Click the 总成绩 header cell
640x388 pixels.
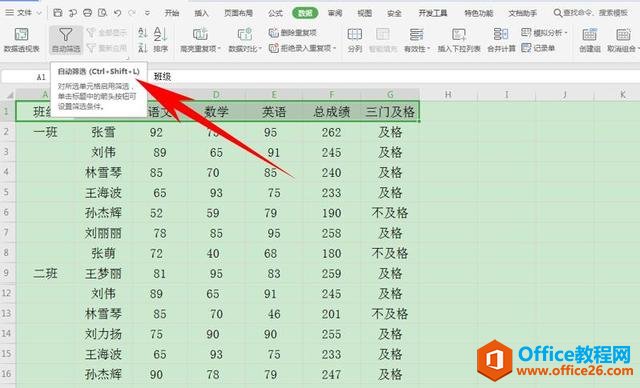(x=331, y=112)
